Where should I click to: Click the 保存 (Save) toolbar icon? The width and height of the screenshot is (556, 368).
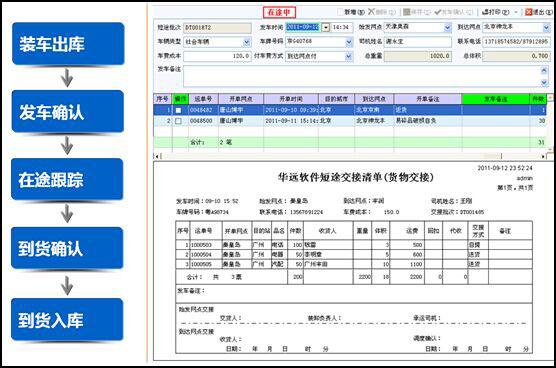click(x=407, y=12)
